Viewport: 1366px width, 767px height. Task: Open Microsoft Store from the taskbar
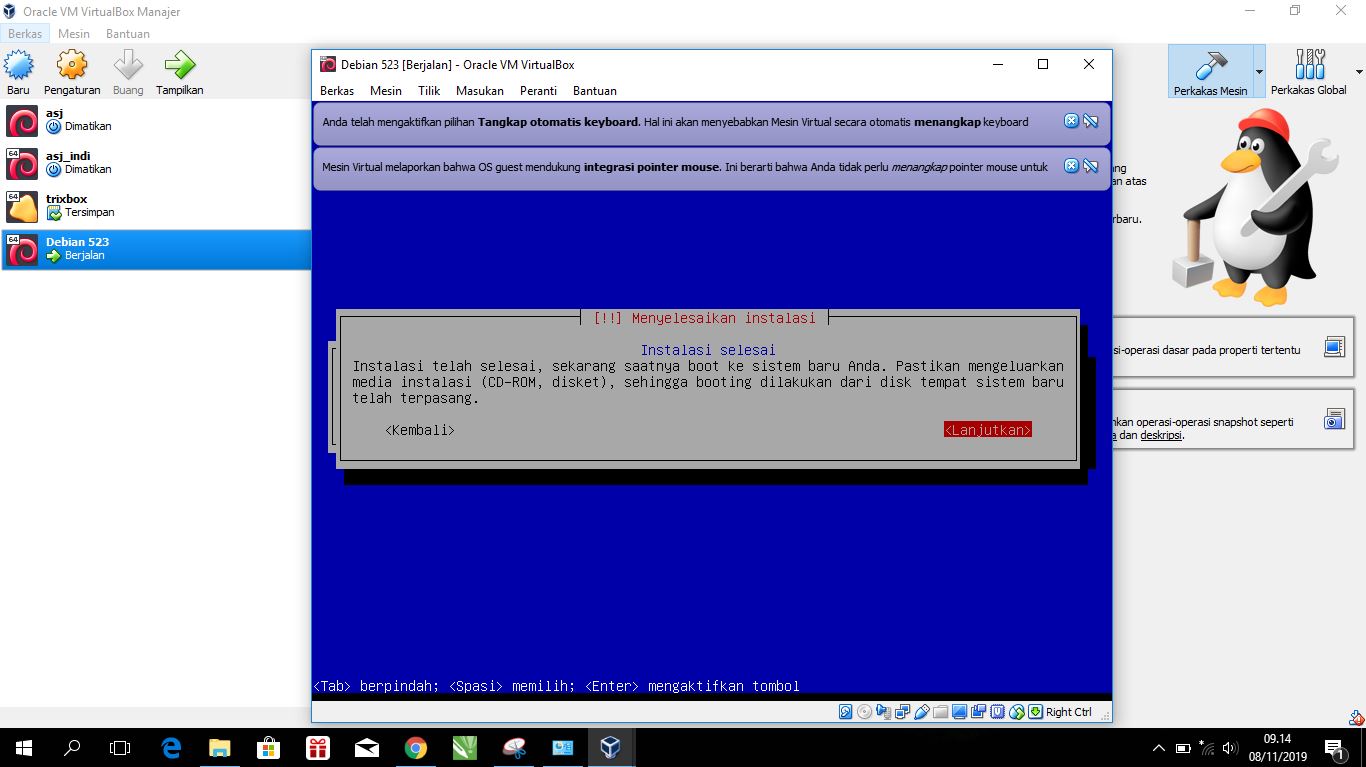click(x=269, y=747)
